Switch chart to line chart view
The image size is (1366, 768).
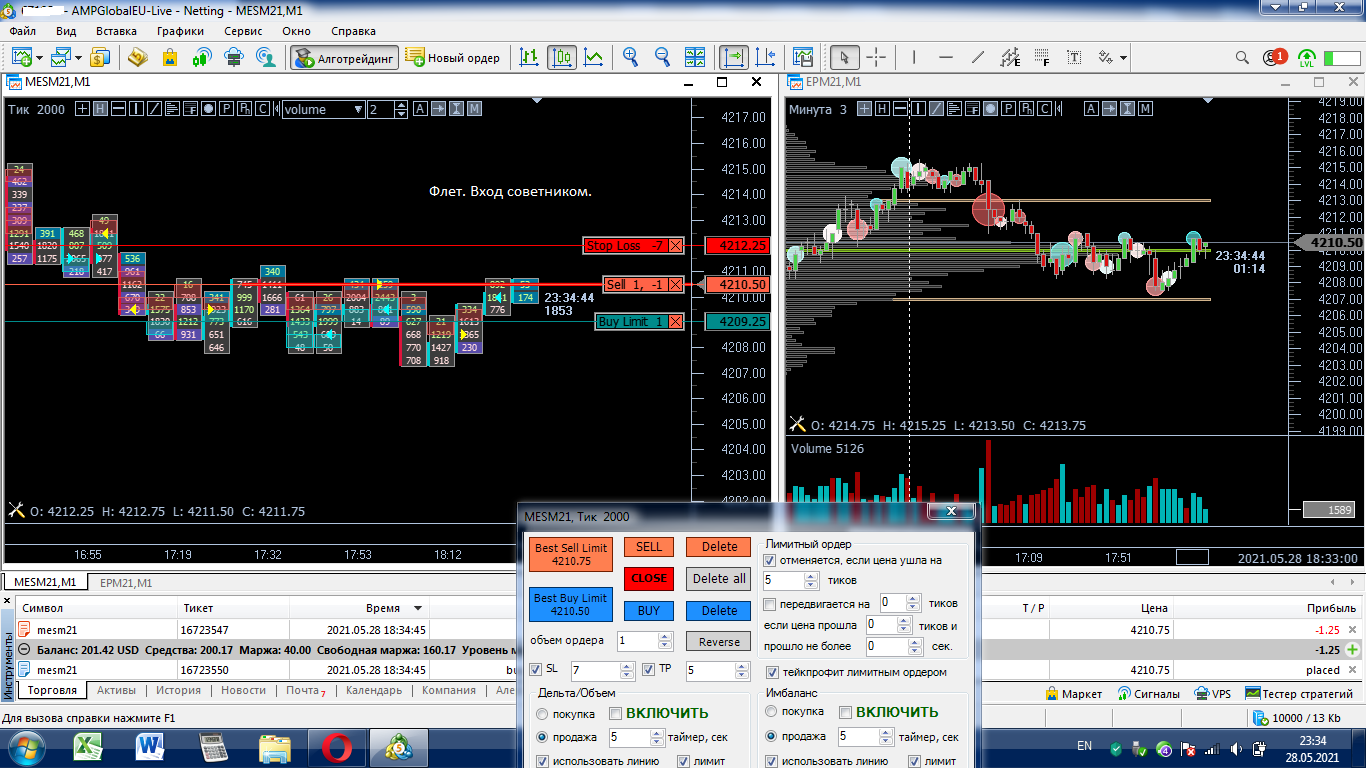[x=594, y=57]
